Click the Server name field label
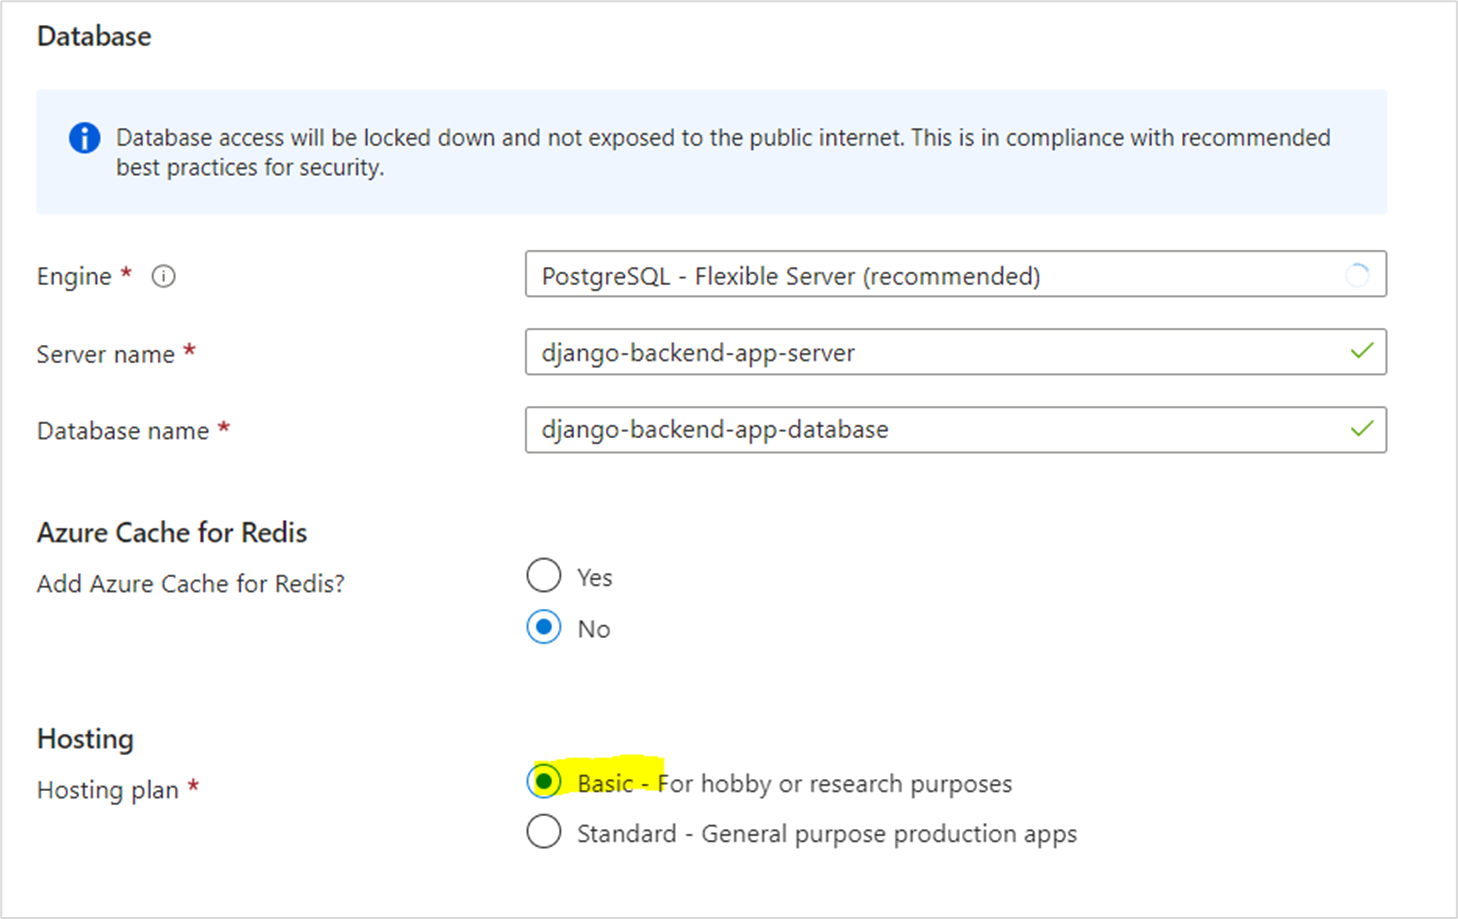This screenshot has width=1458, height=919. (105, 354)
